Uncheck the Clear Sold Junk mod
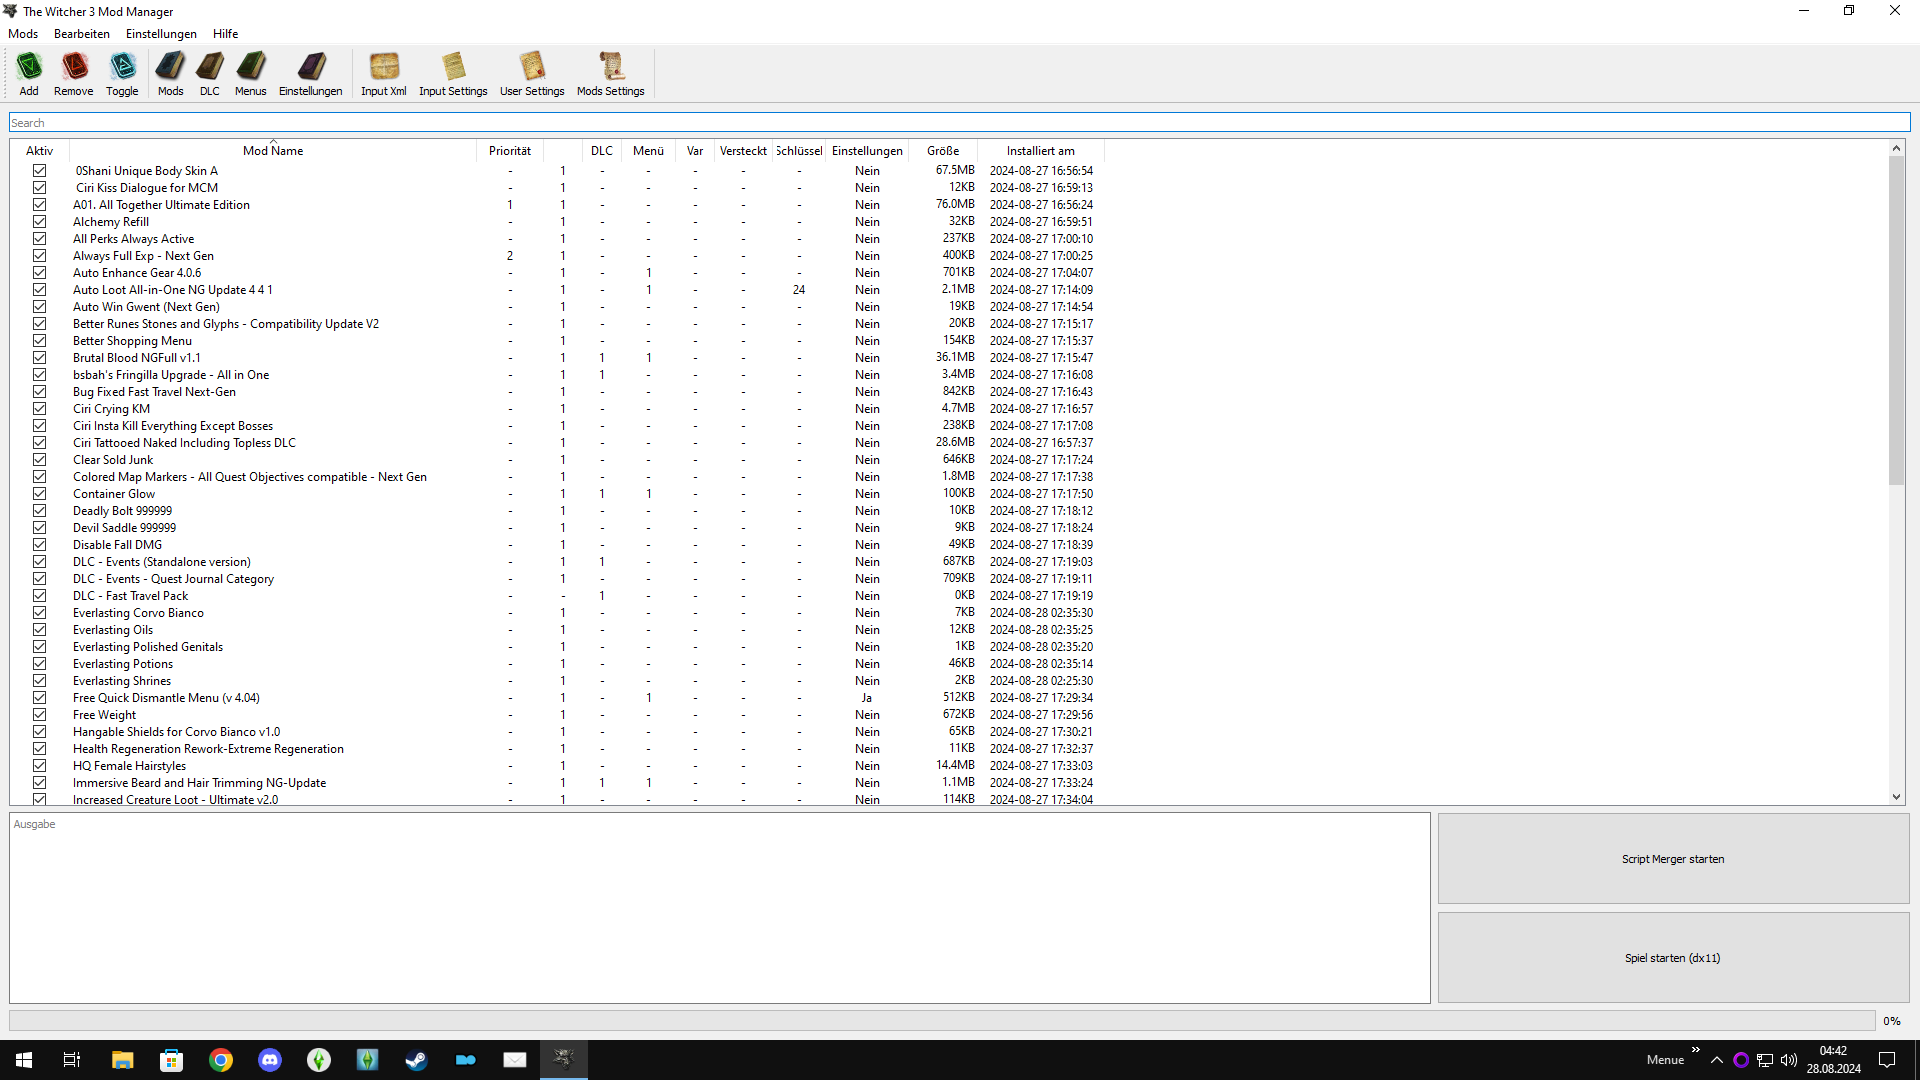Viewport: 1920px width, 1080px height. click(x=39, y=460)
